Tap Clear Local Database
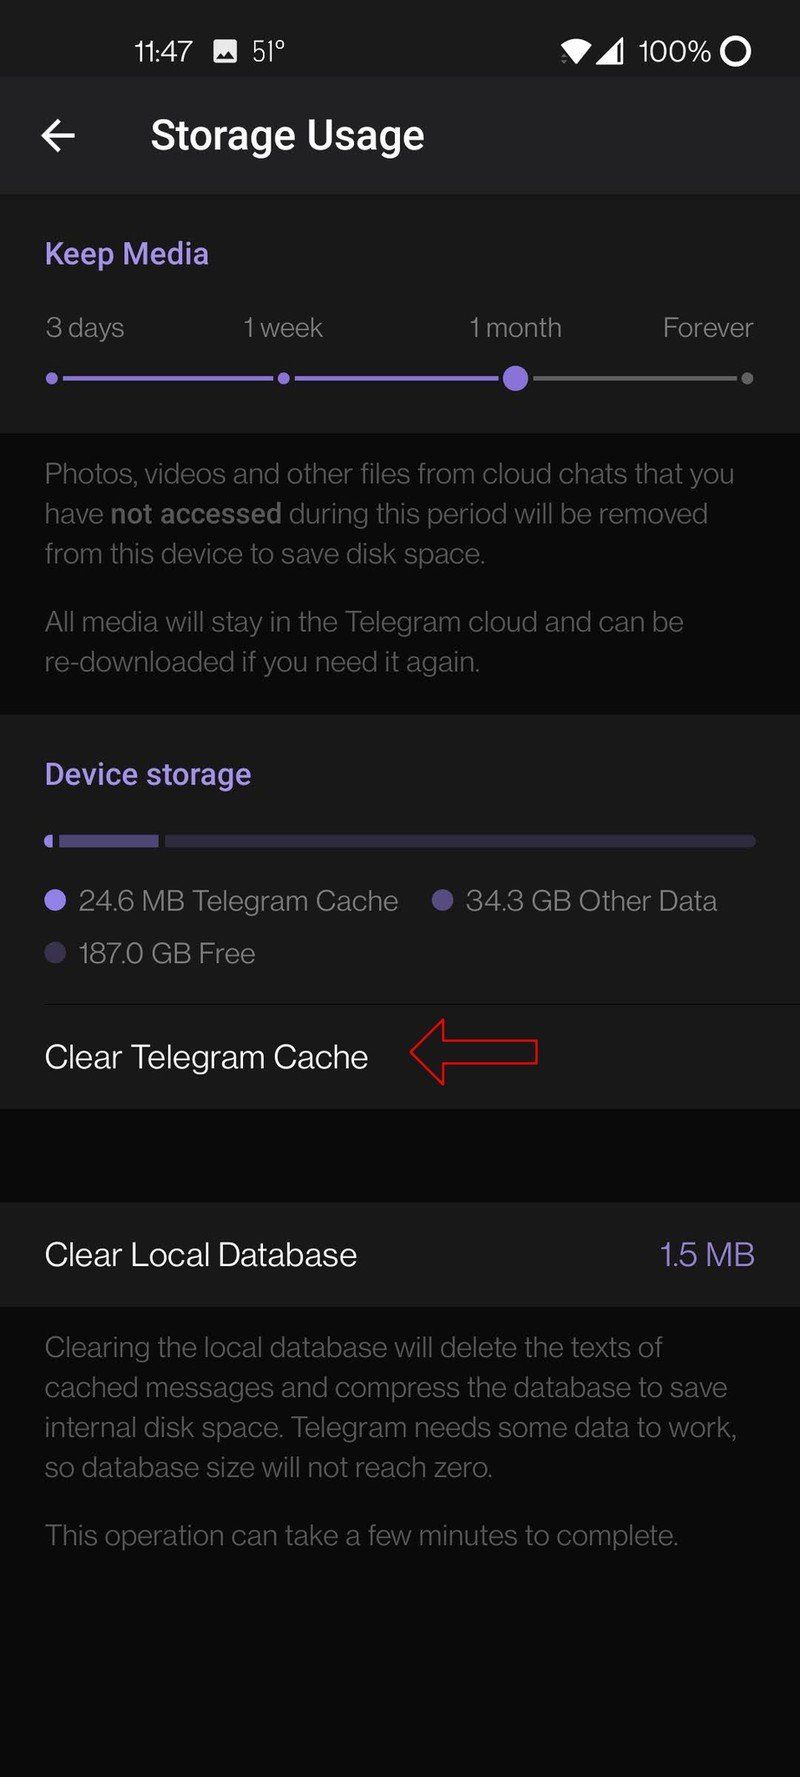The image size is (800, 1777). (x=199, y=1255)
